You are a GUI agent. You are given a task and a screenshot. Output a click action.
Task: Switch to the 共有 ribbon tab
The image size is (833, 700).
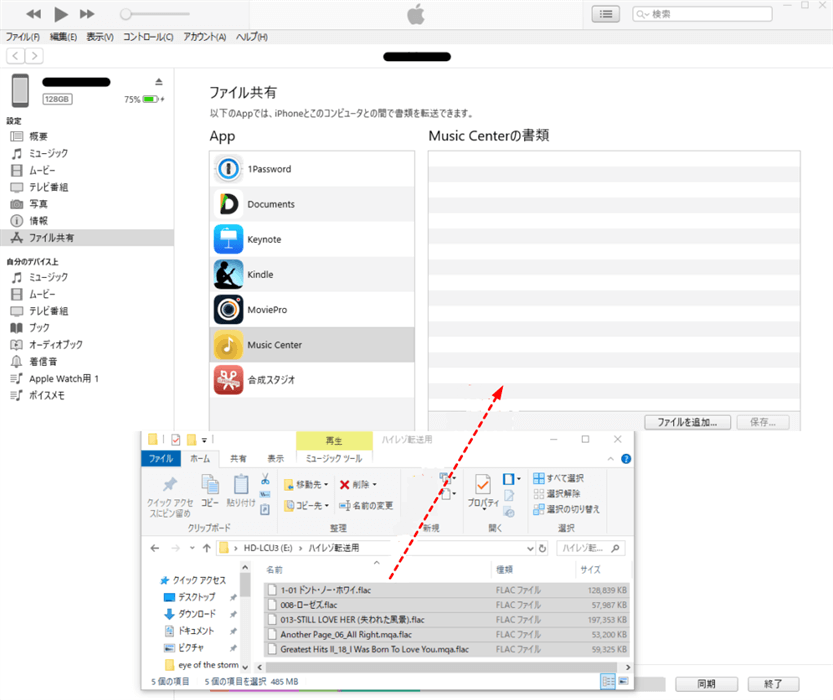238,458
